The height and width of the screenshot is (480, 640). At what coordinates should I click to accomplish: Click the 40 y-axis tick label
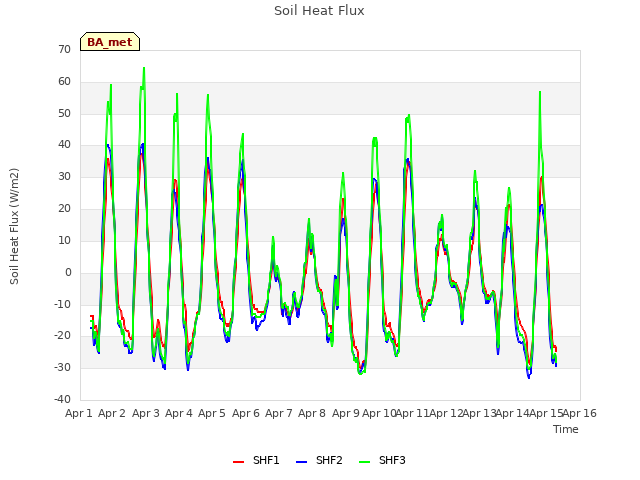coord(64,144)
